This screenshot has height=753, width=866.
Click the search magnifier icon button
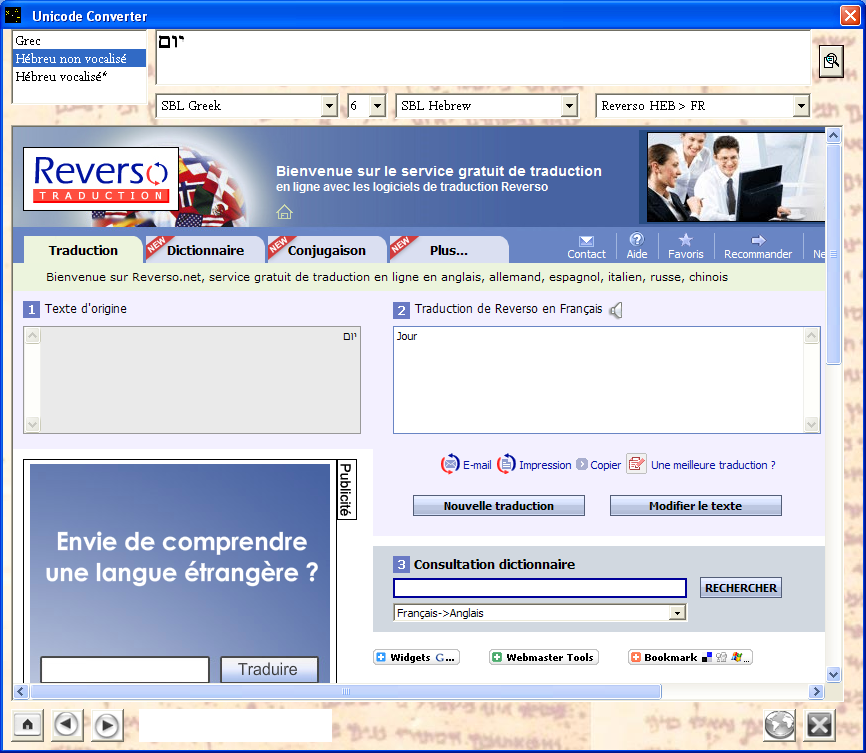click(x=831, y=61)
